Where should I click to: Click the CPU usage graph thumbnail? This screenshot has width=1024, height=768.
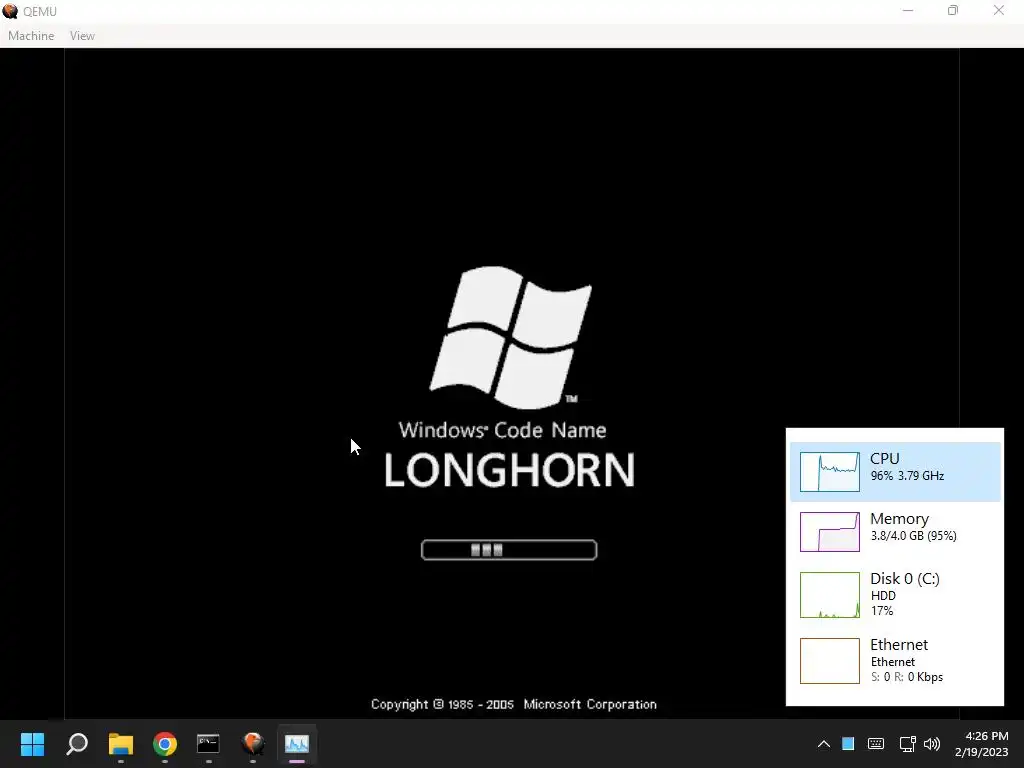point(829,472)
